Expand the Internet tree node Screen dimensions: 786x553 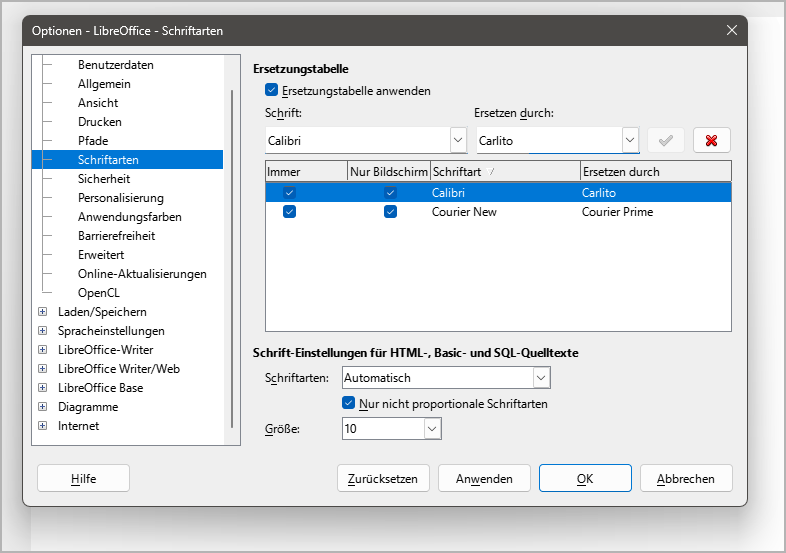click(x=43, y=426)
